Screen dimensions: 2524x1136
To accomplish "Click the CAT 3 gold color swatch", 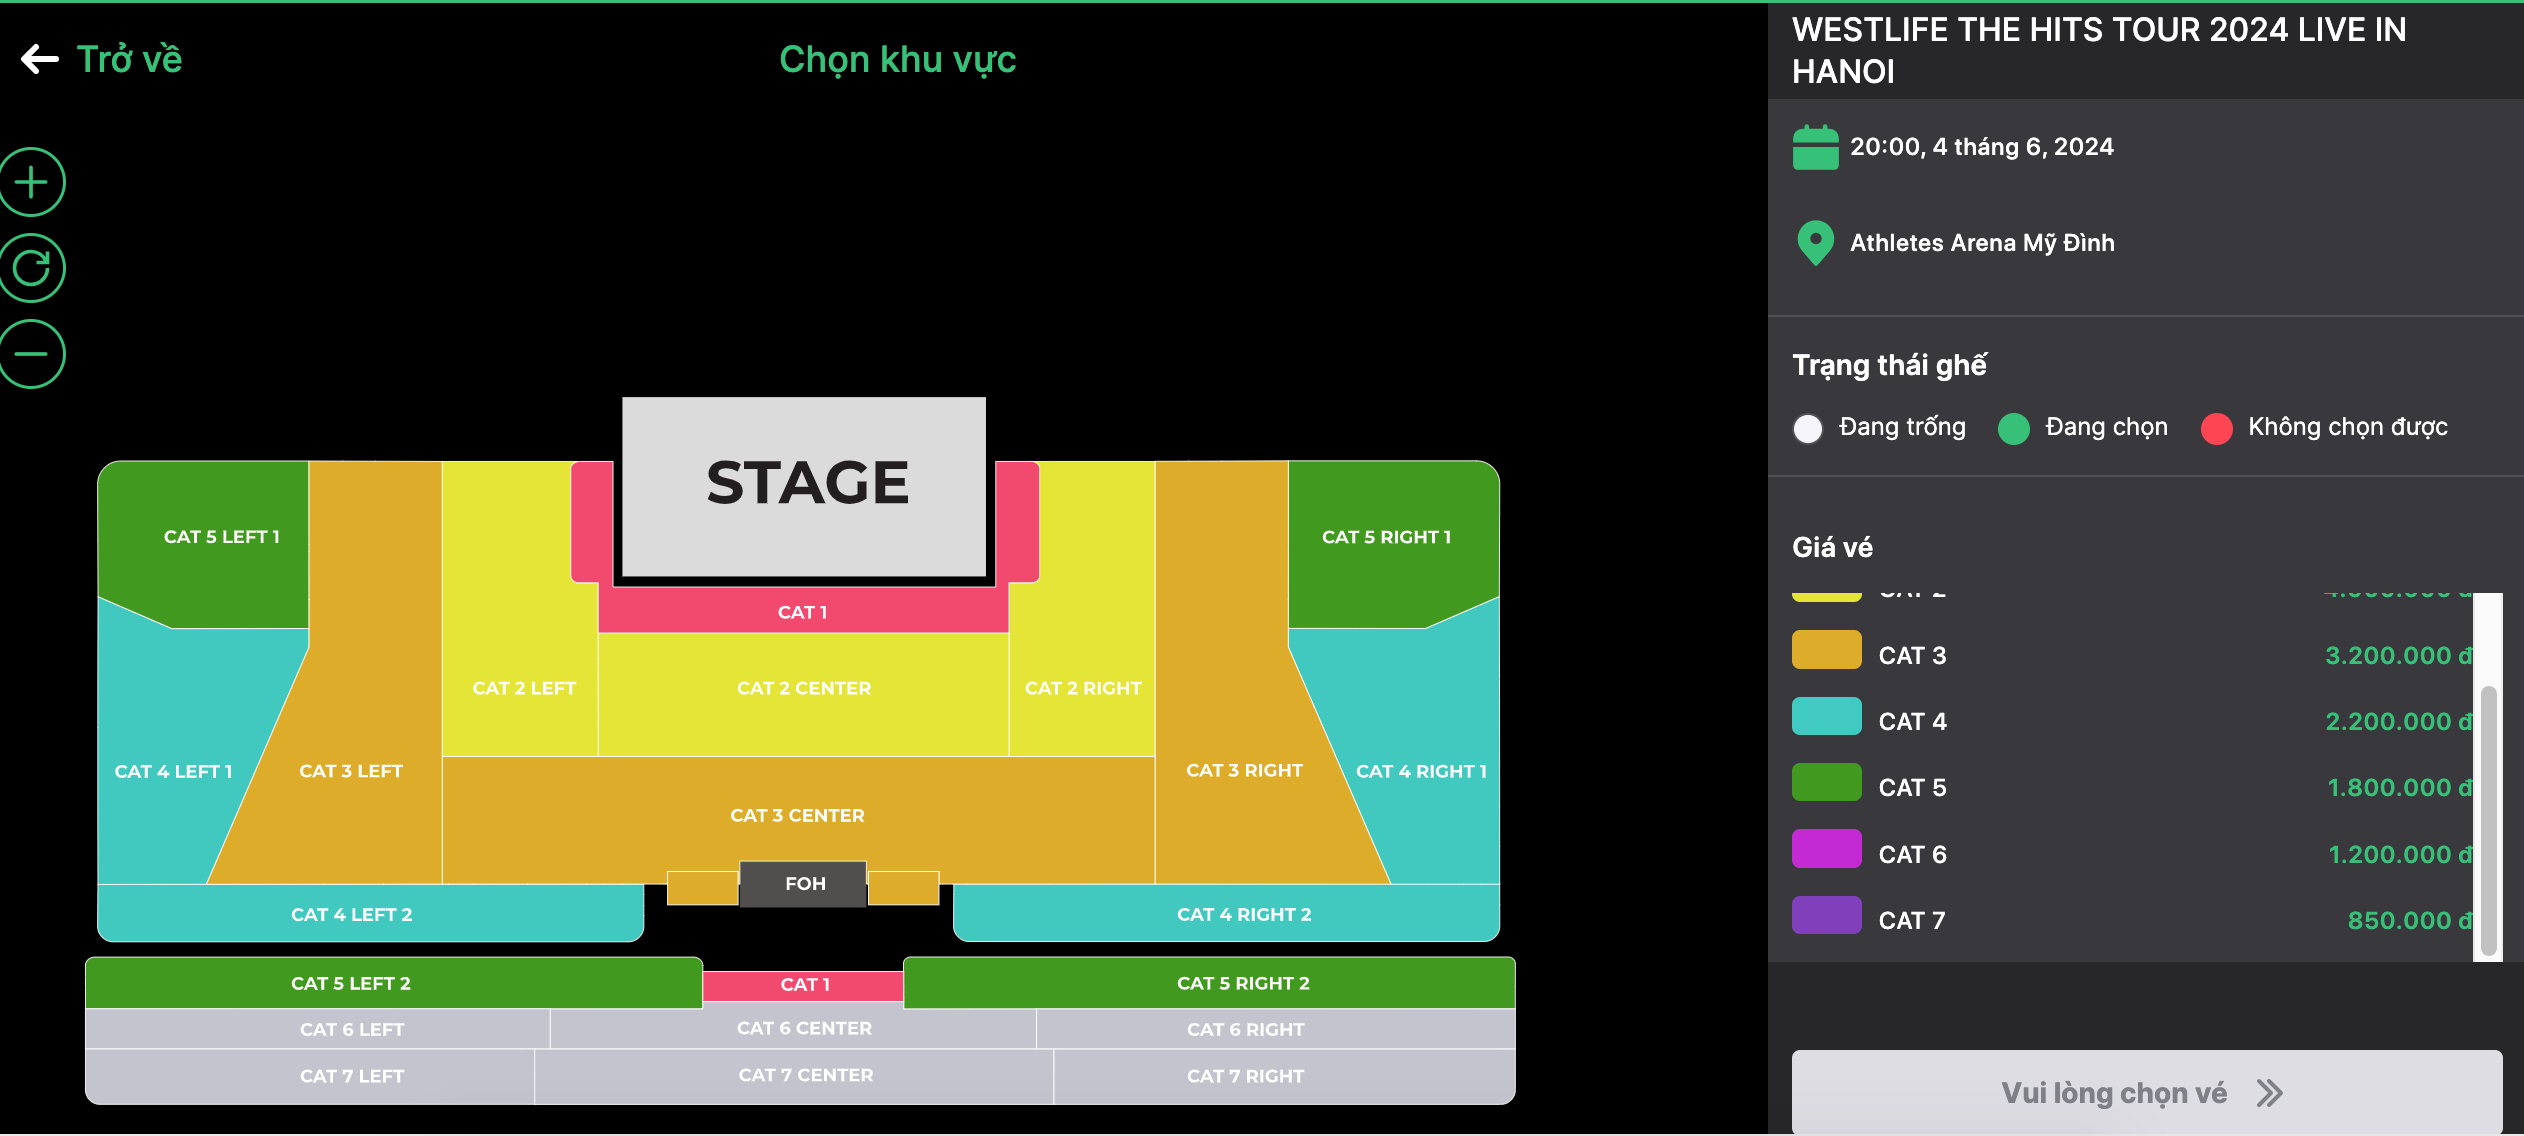I will click(x=1826, y=650).
